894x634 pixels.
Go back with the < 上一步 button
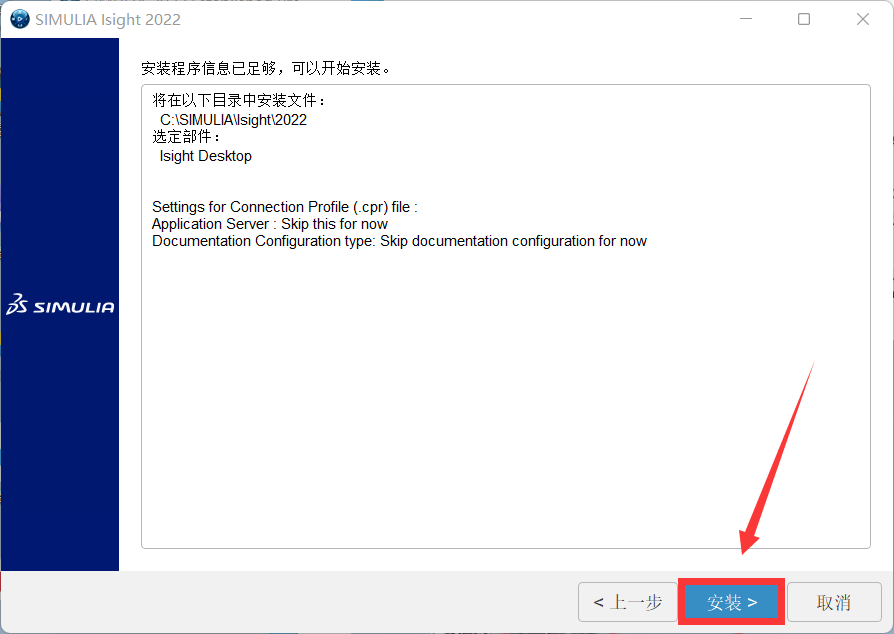click(628, 602)
